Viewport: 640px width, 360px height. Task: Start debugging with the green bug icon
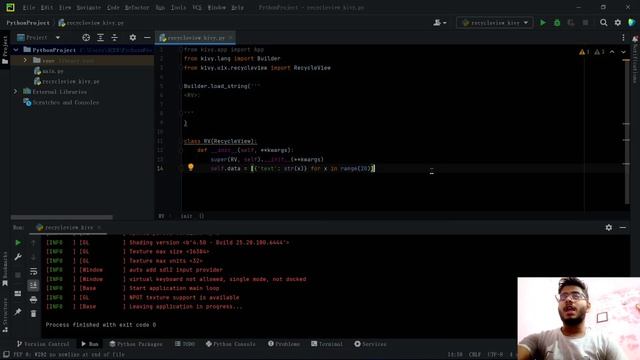(557, 23)
